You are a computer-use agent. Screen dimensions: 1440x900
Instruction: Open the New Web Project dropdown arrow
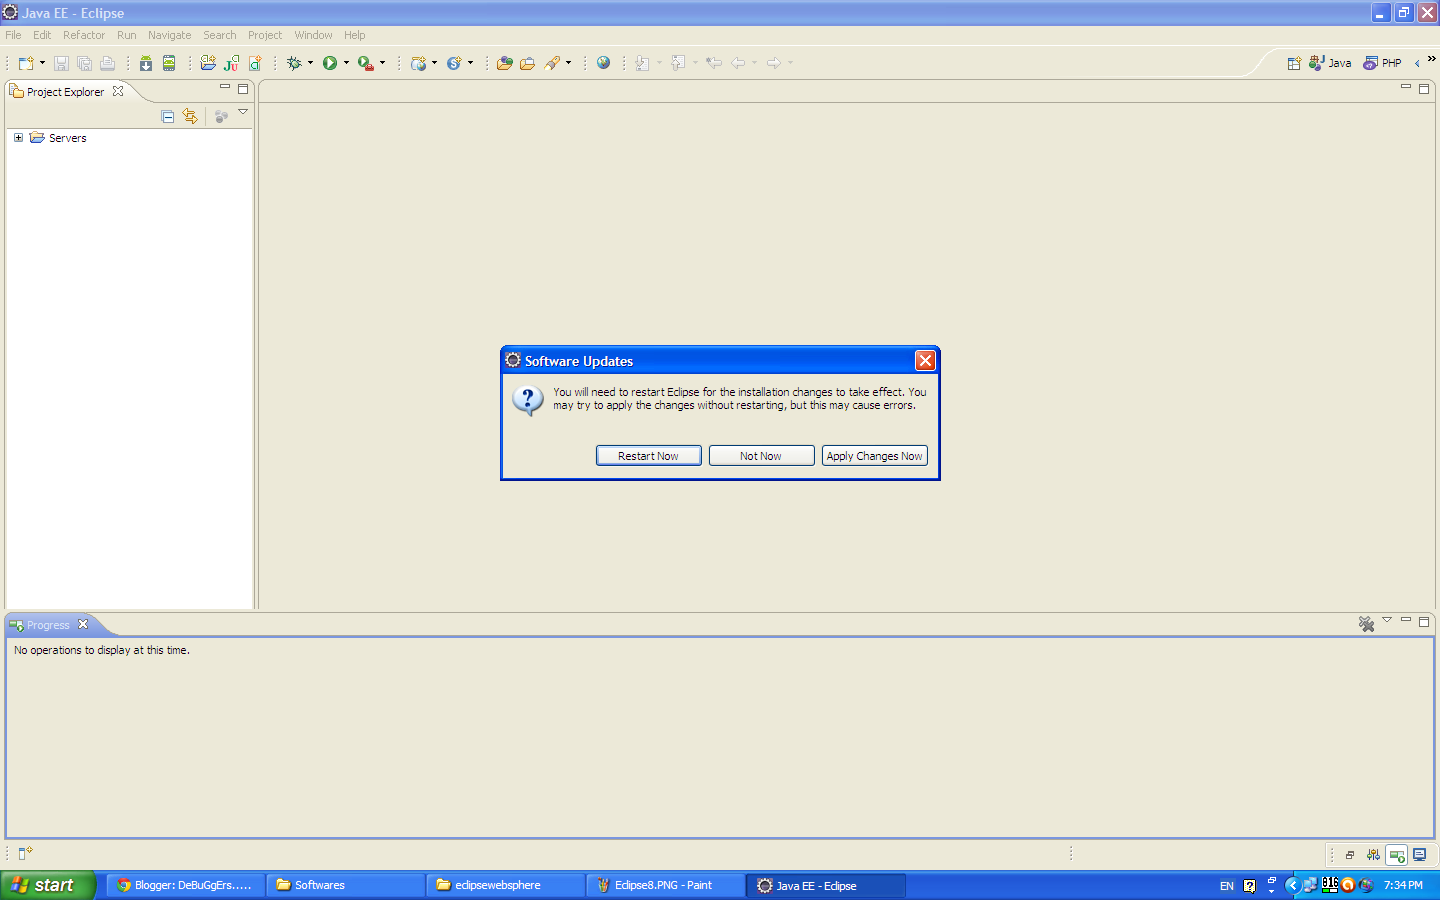click(x=434, y=63)
